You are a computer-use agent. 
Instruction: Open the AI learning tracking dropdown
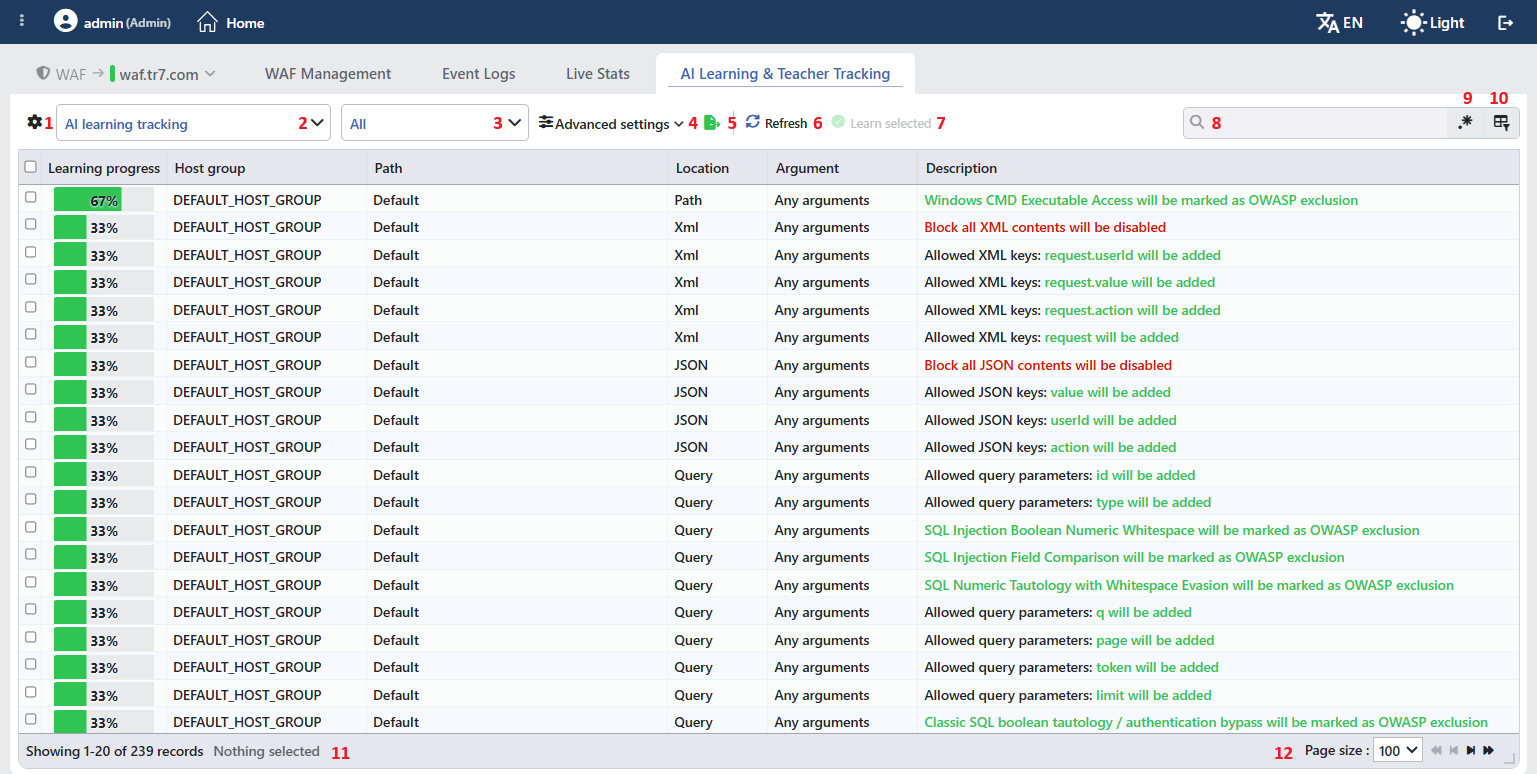point(193,124)
